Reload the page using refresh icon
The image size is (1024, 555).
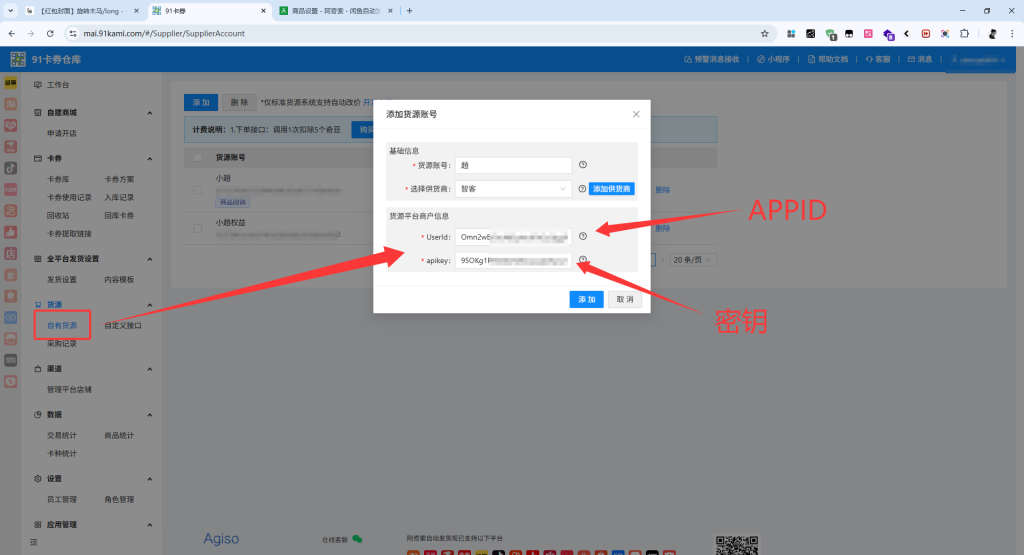50,33
